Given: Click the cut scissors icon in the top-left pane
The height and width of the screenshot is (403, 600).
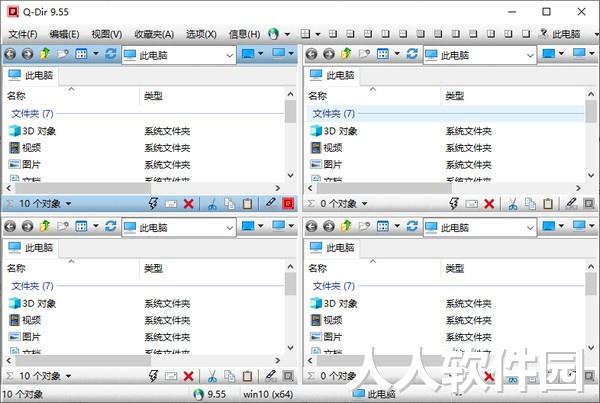Looking at the screenshot, I should click(x=212, y=204).
